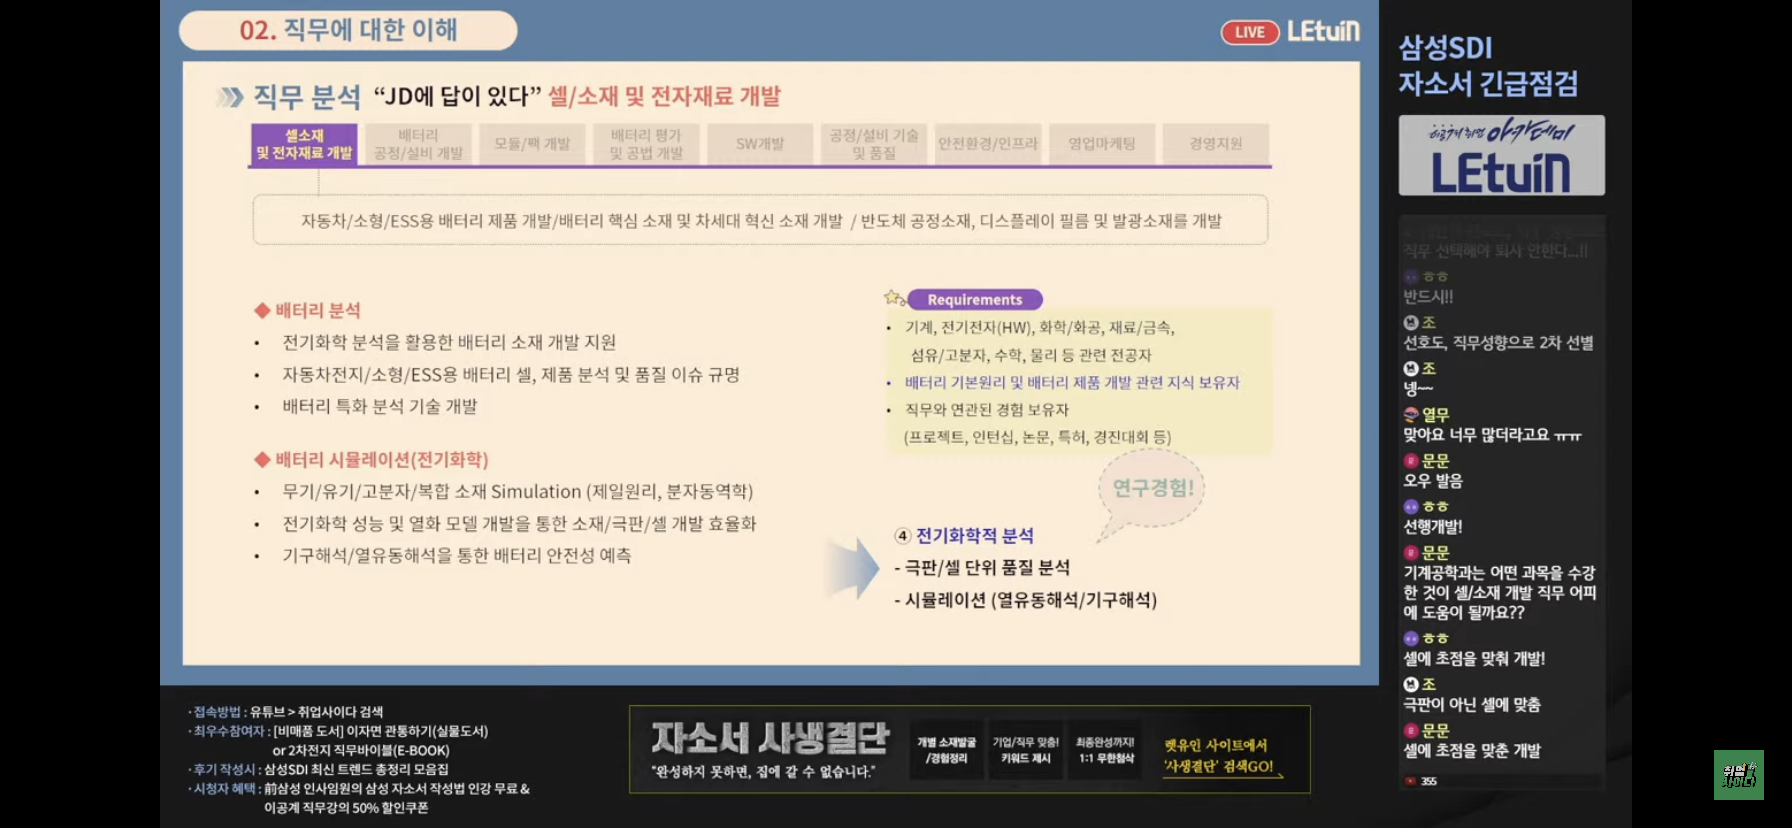Click the '사생결단' 검색GO! link
1792x828 pixels.
click(x=1219, y=766)
